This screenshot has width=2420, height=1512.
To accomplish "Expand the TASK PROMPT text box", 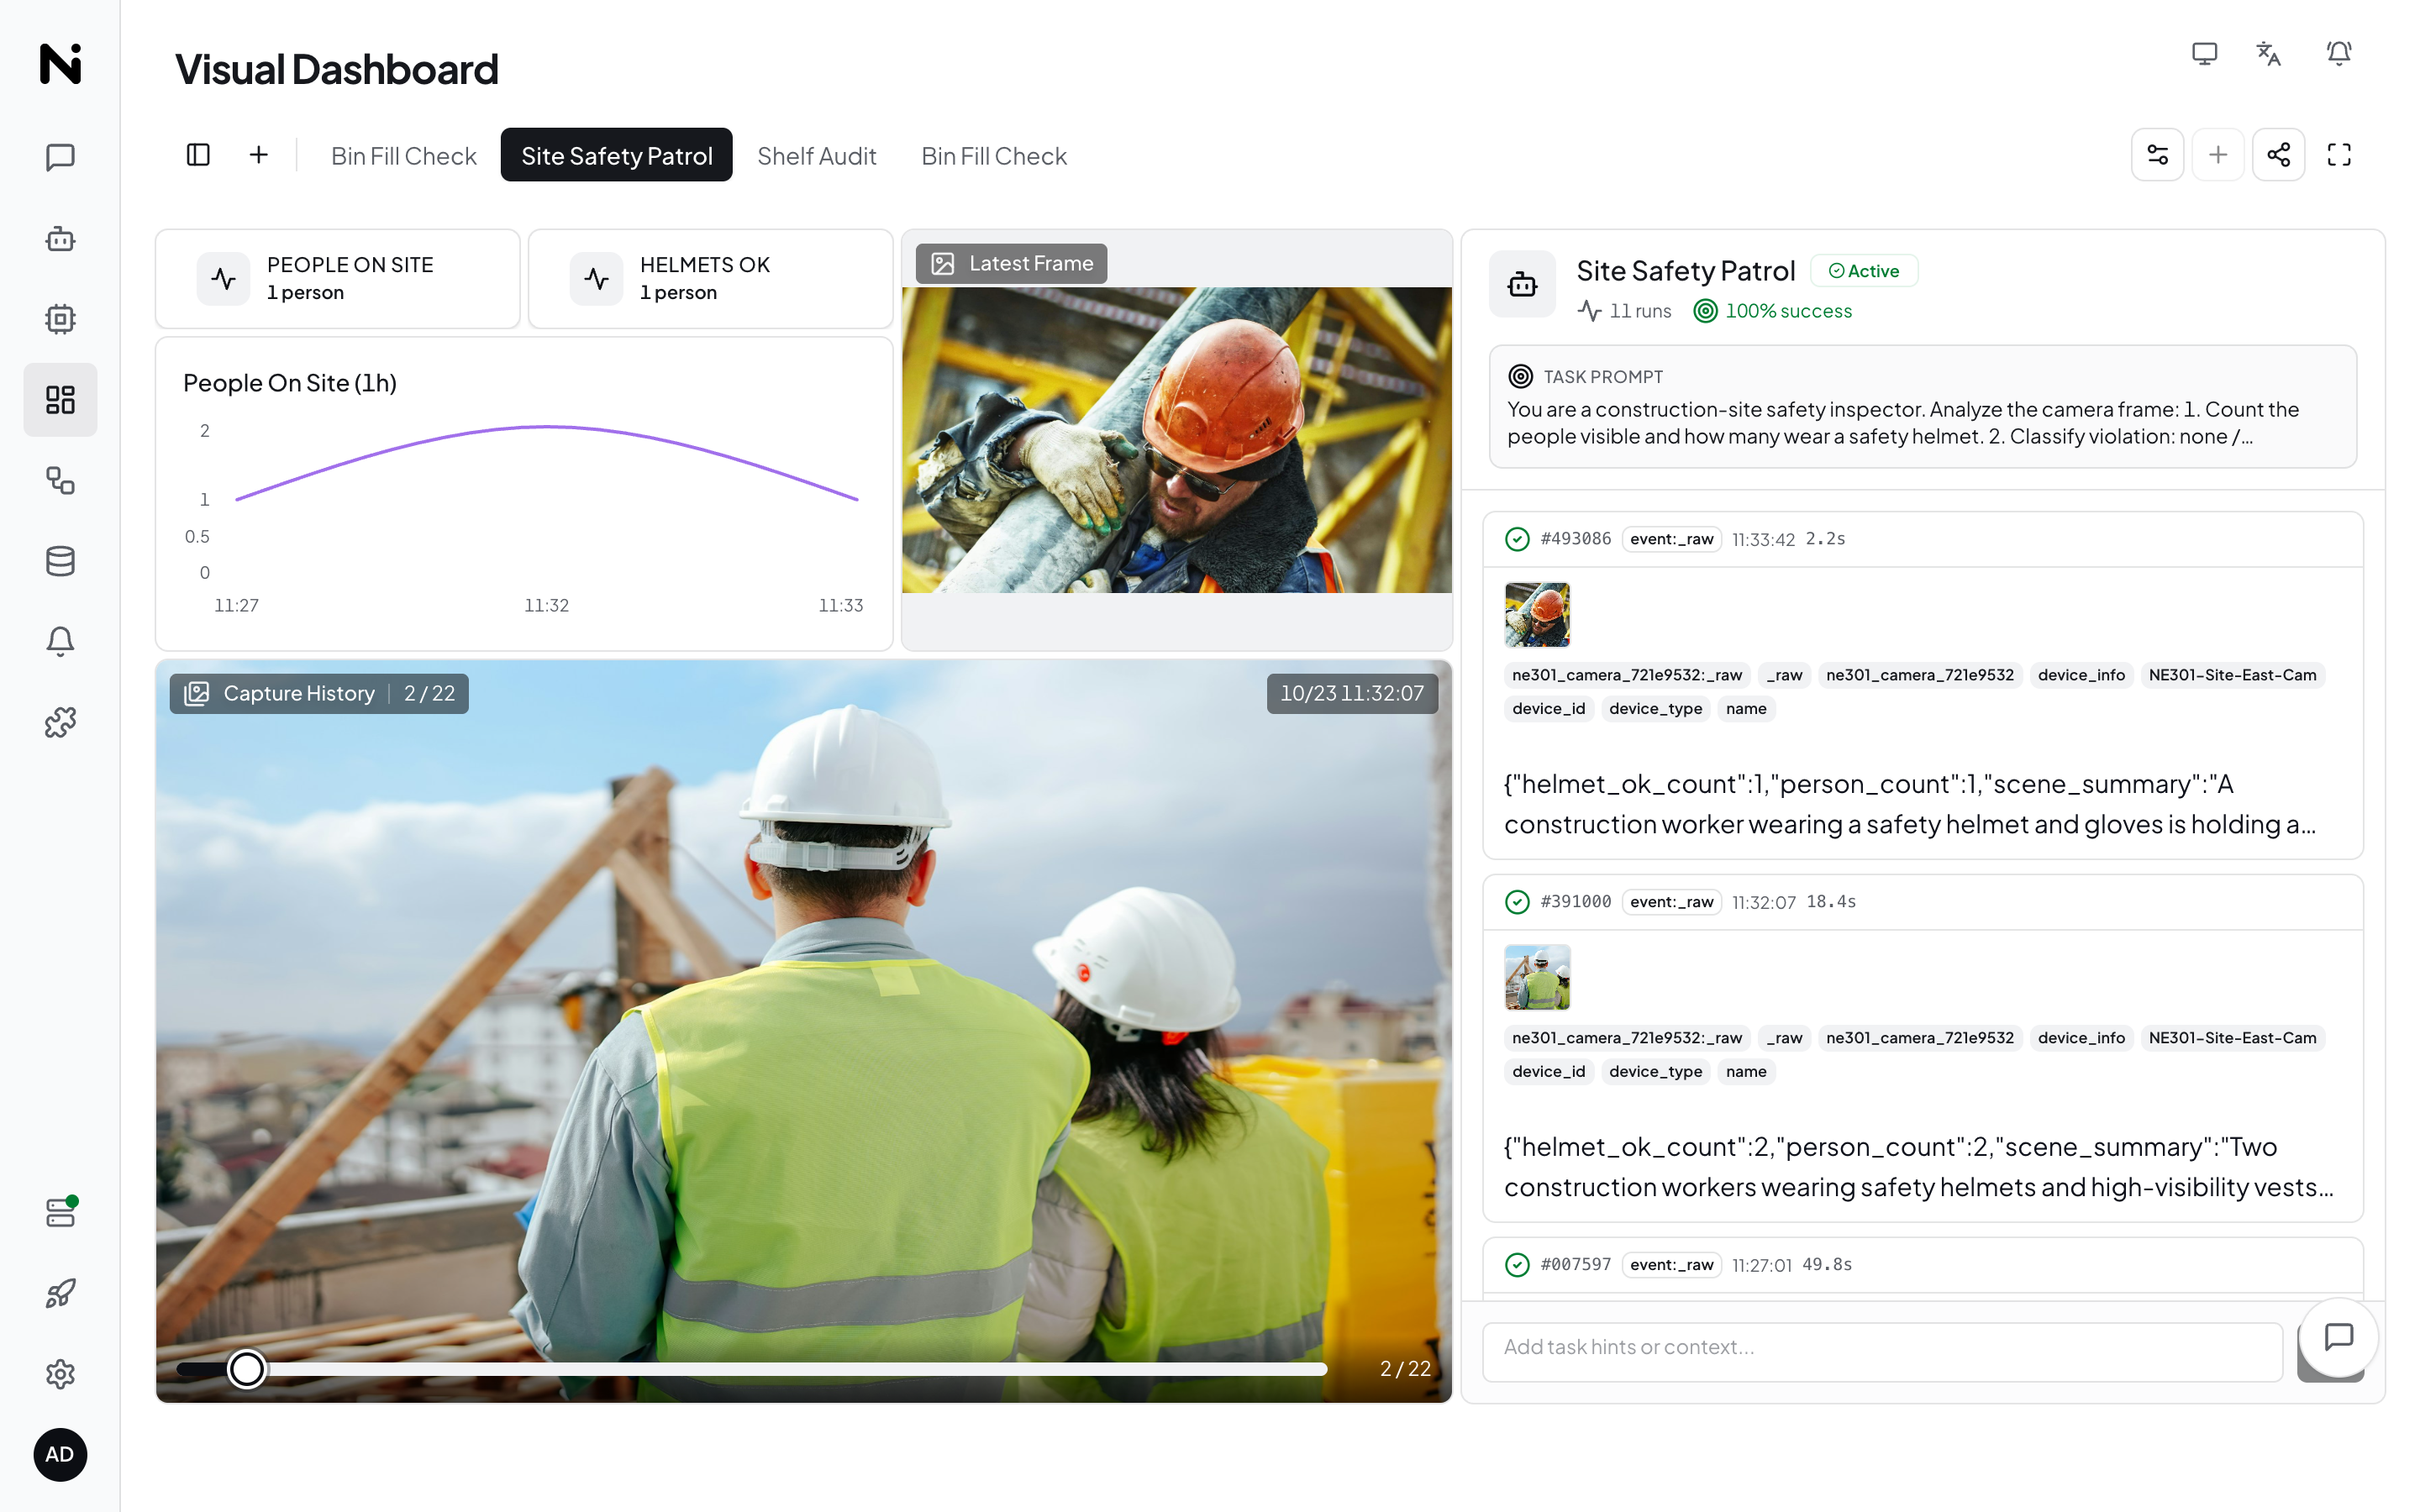I will click(1922, 406).
